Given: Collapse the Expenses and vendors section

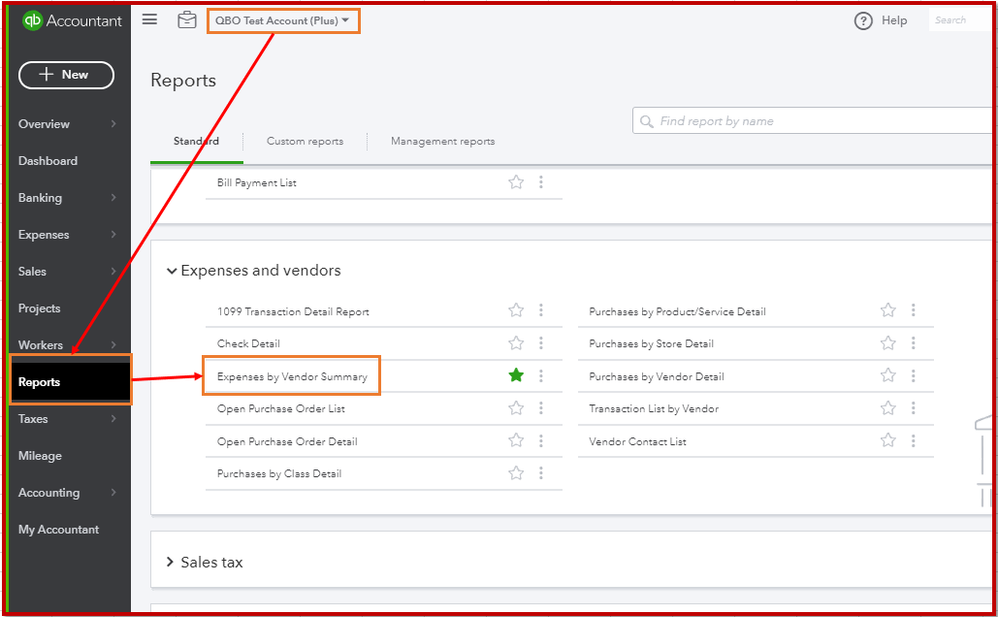Looking at the screenshot, I should tap(172, 271).
